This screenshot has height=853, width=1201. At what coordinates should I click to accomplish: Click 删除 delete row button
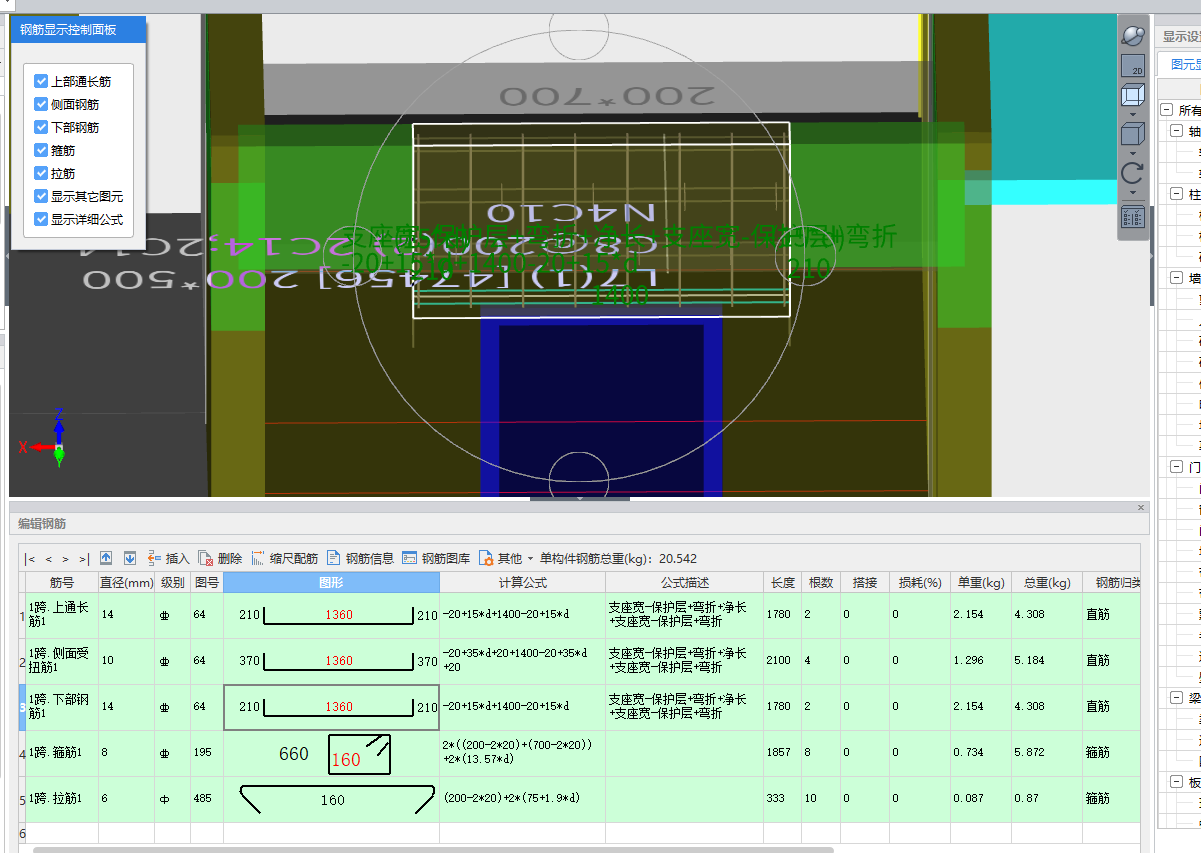pyautogui.click(x=220, y=558)
